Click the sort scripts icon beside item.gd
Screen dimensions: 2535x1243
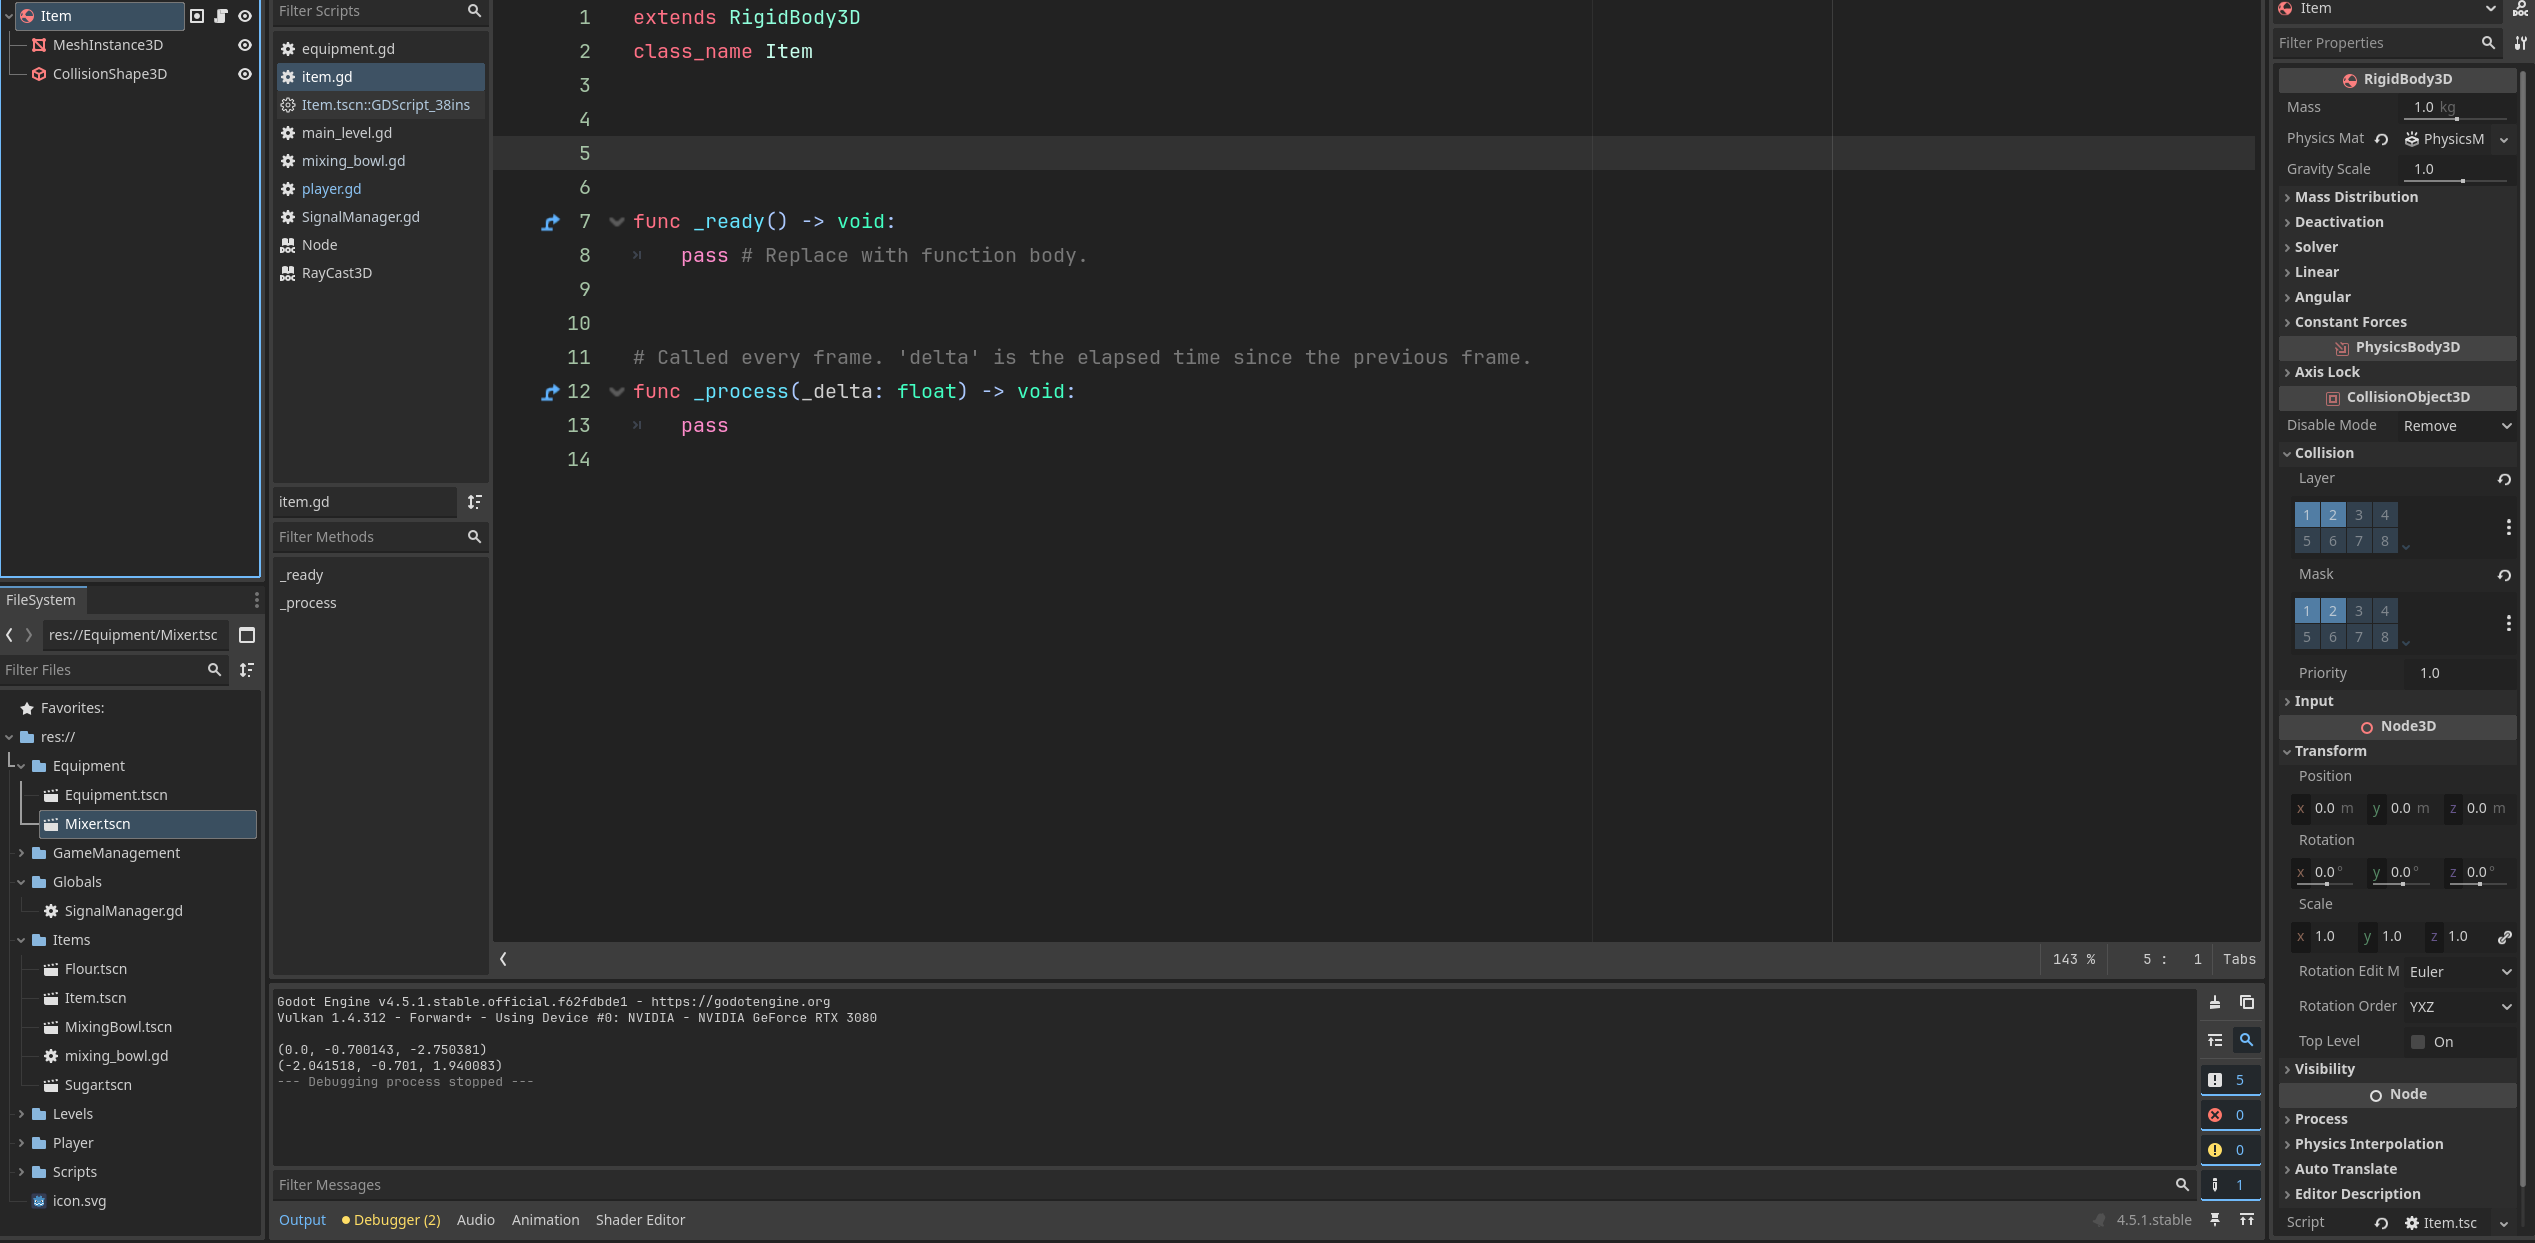point(475,502)
